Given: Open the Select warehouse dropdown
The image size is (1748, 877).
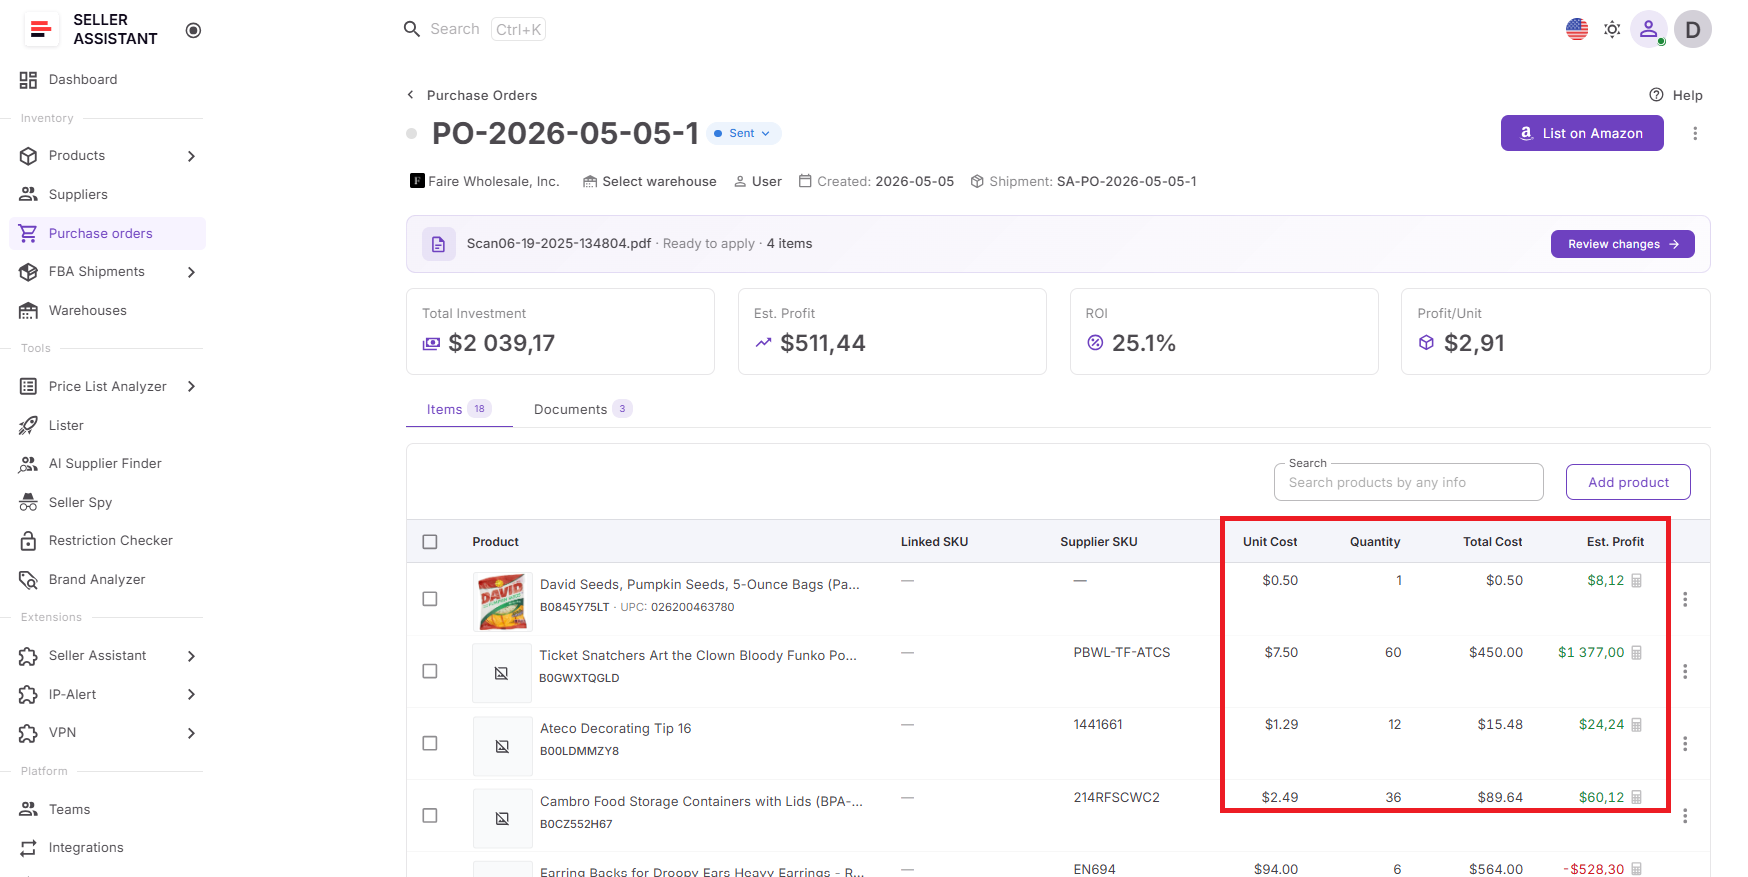Looking at the screenshot, I should click(x=650, y=181).
